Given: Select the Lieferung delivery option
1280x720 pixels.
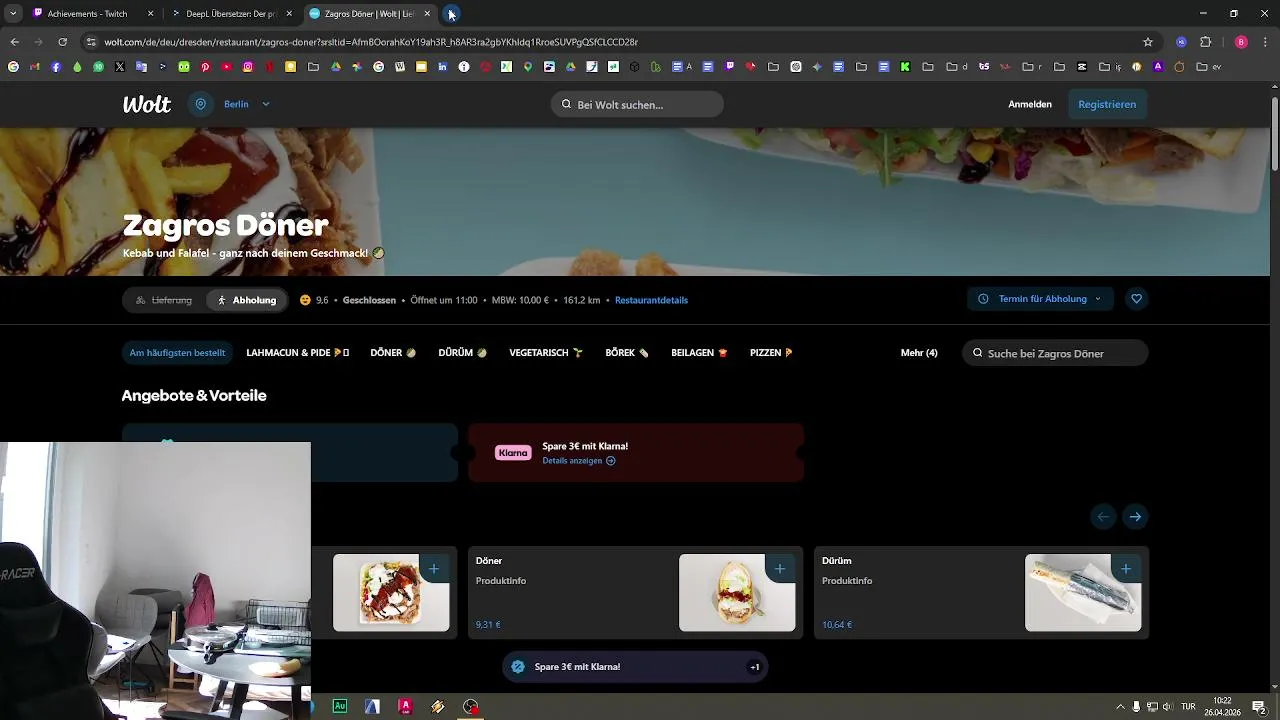Looking at the screenshot, I should click(163, 300).
